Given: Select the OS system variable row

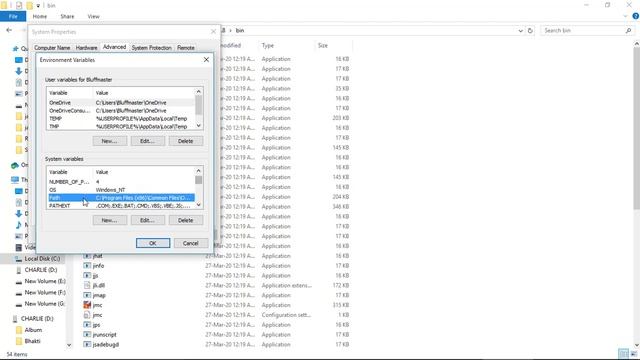Looking at the screenshot, I should point(121,190).
